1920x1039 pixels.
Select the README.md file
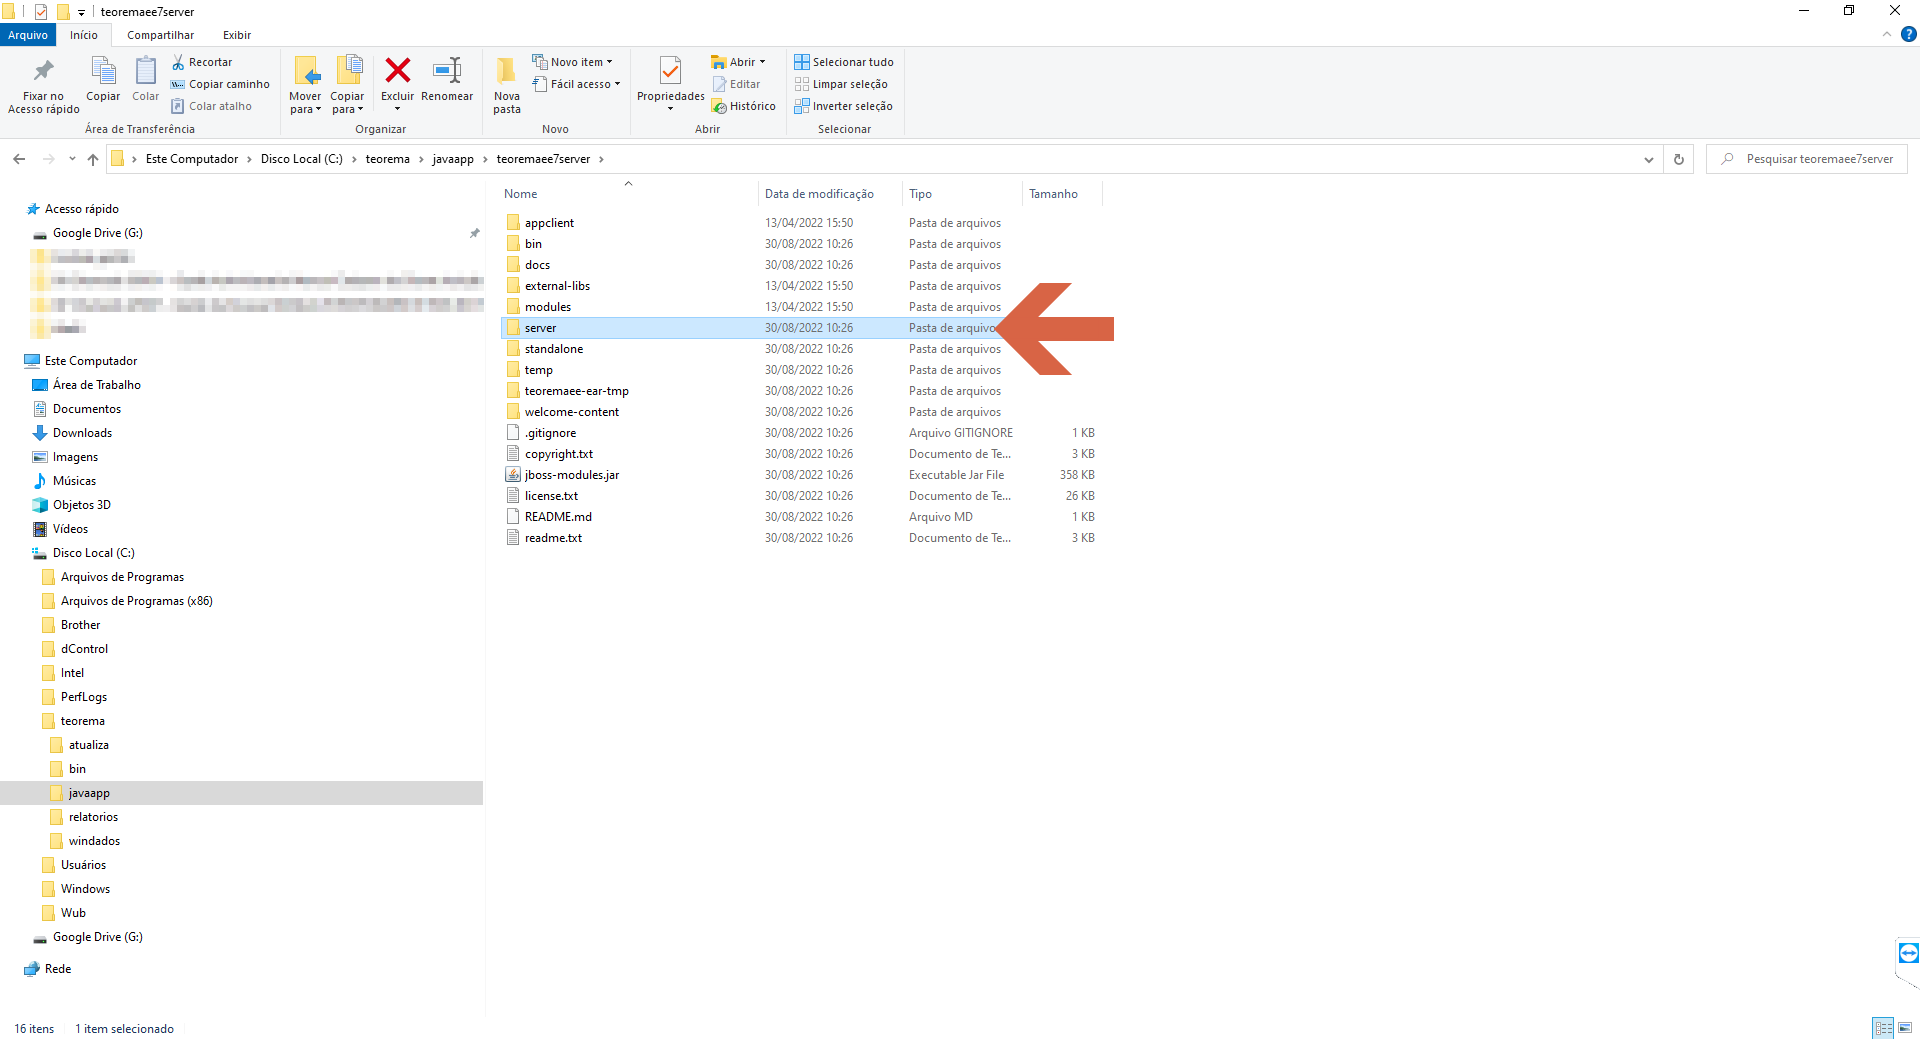point(558,517)
